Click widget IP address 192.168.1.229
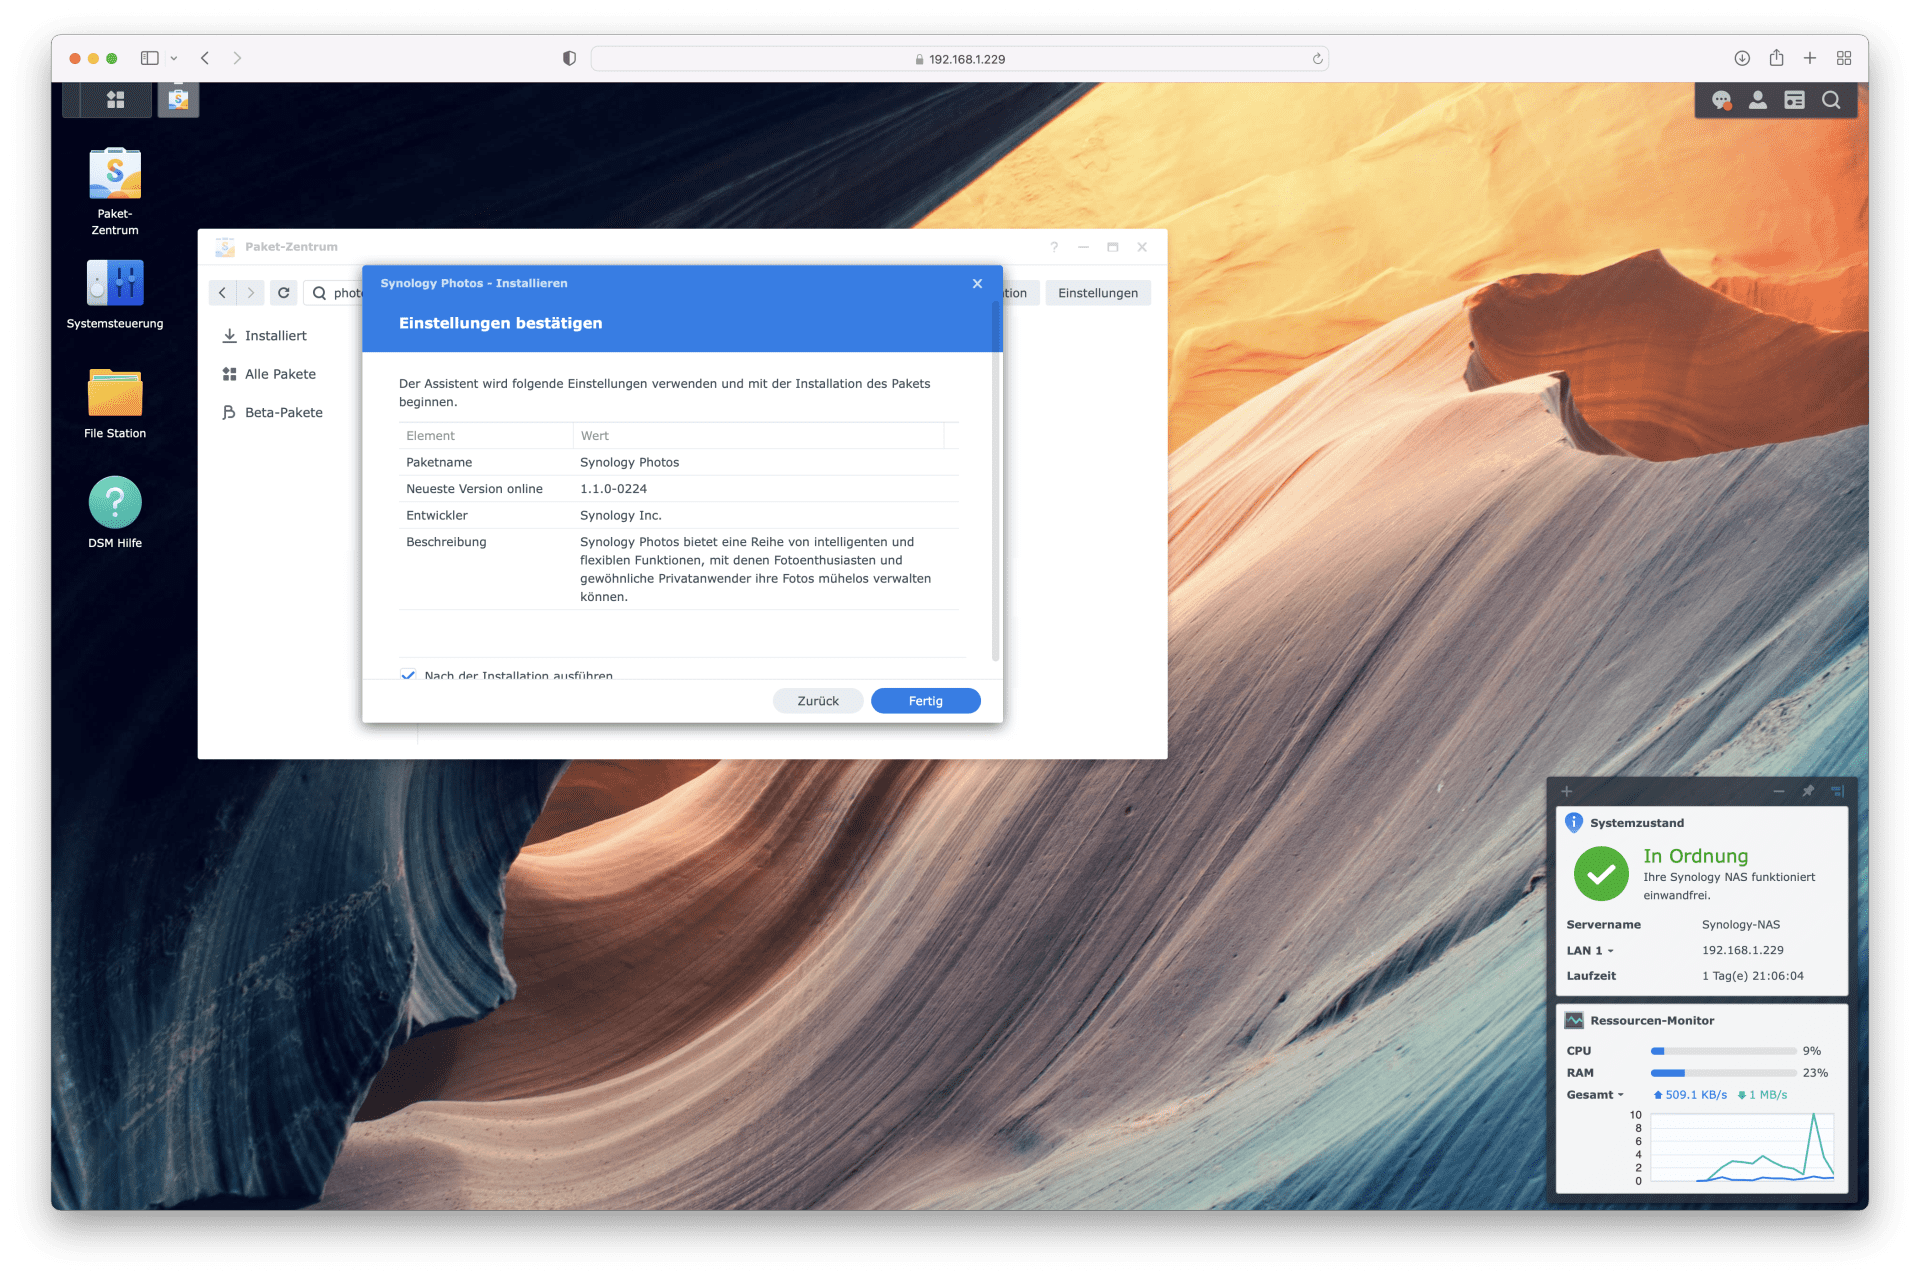 [x=1742, y=950]
